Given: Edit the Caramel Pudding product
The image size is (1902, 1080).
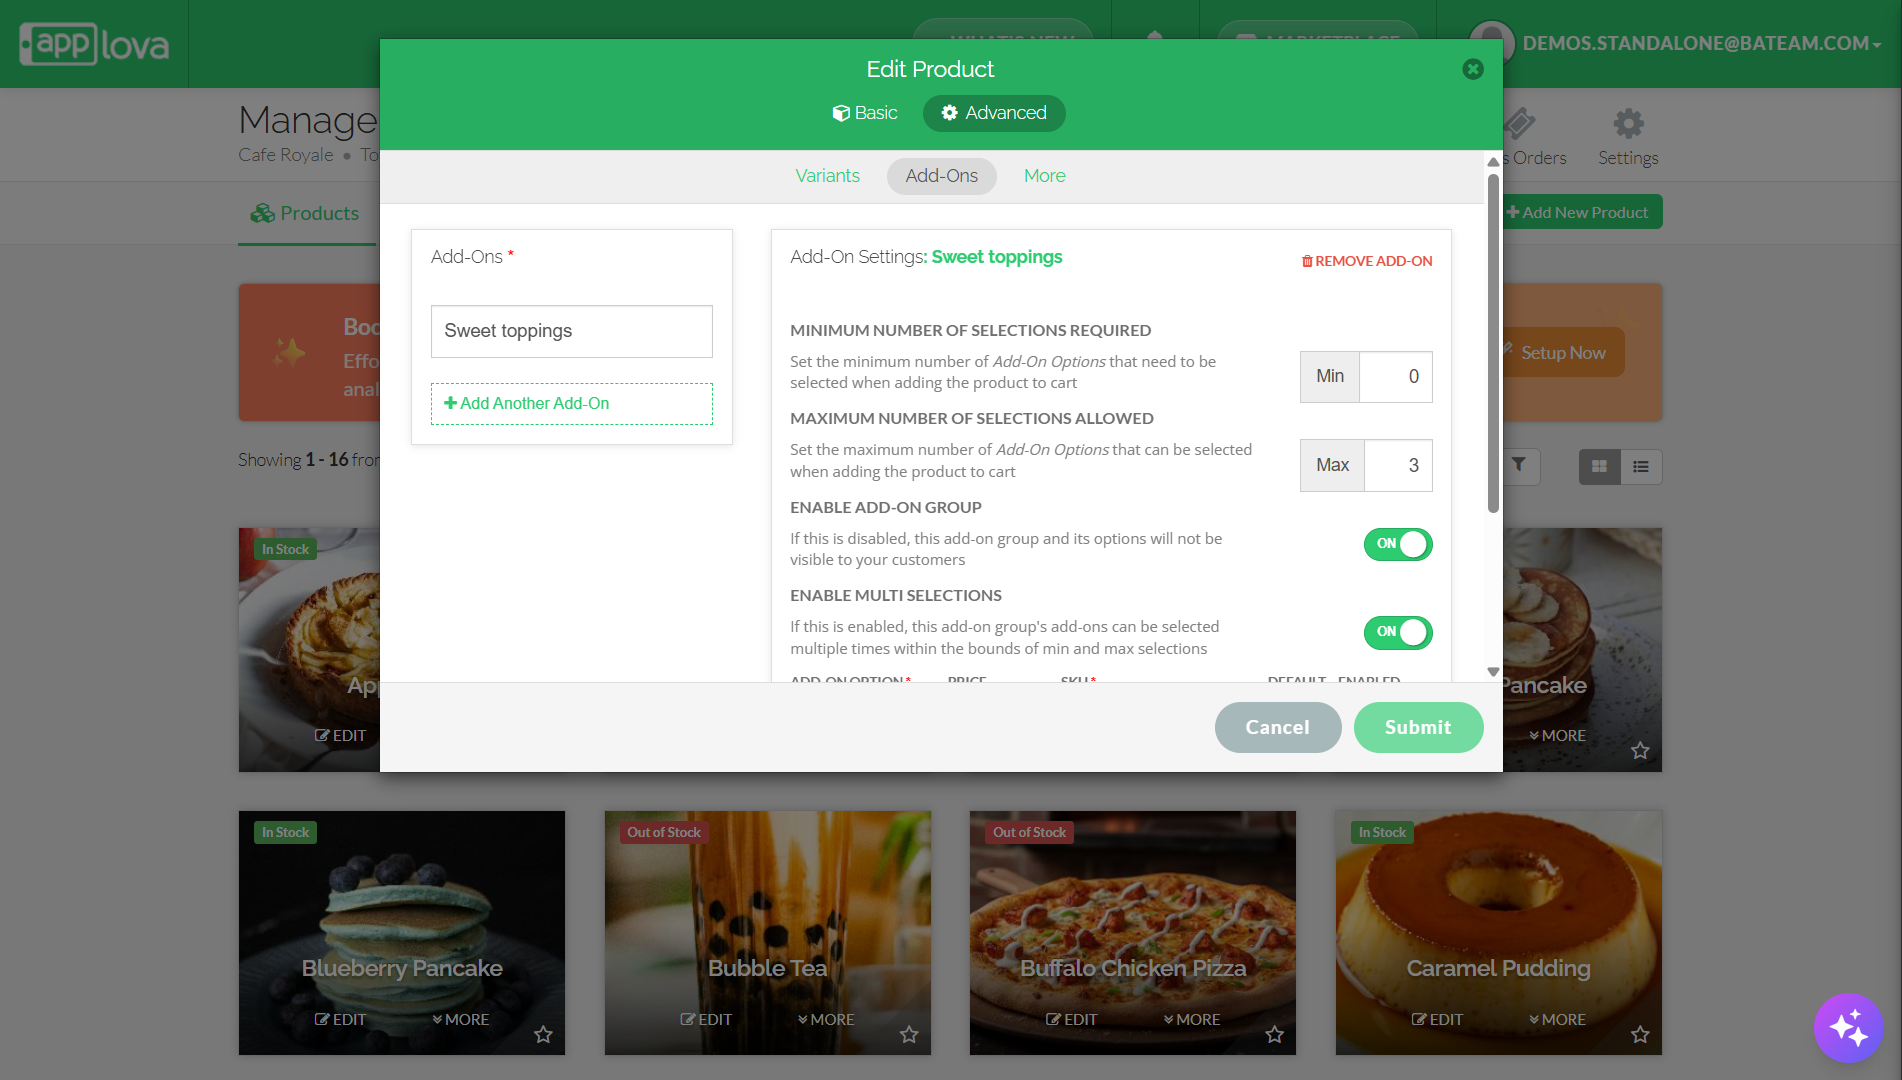Looking at the screenshot, I should pos(1437,1020).
